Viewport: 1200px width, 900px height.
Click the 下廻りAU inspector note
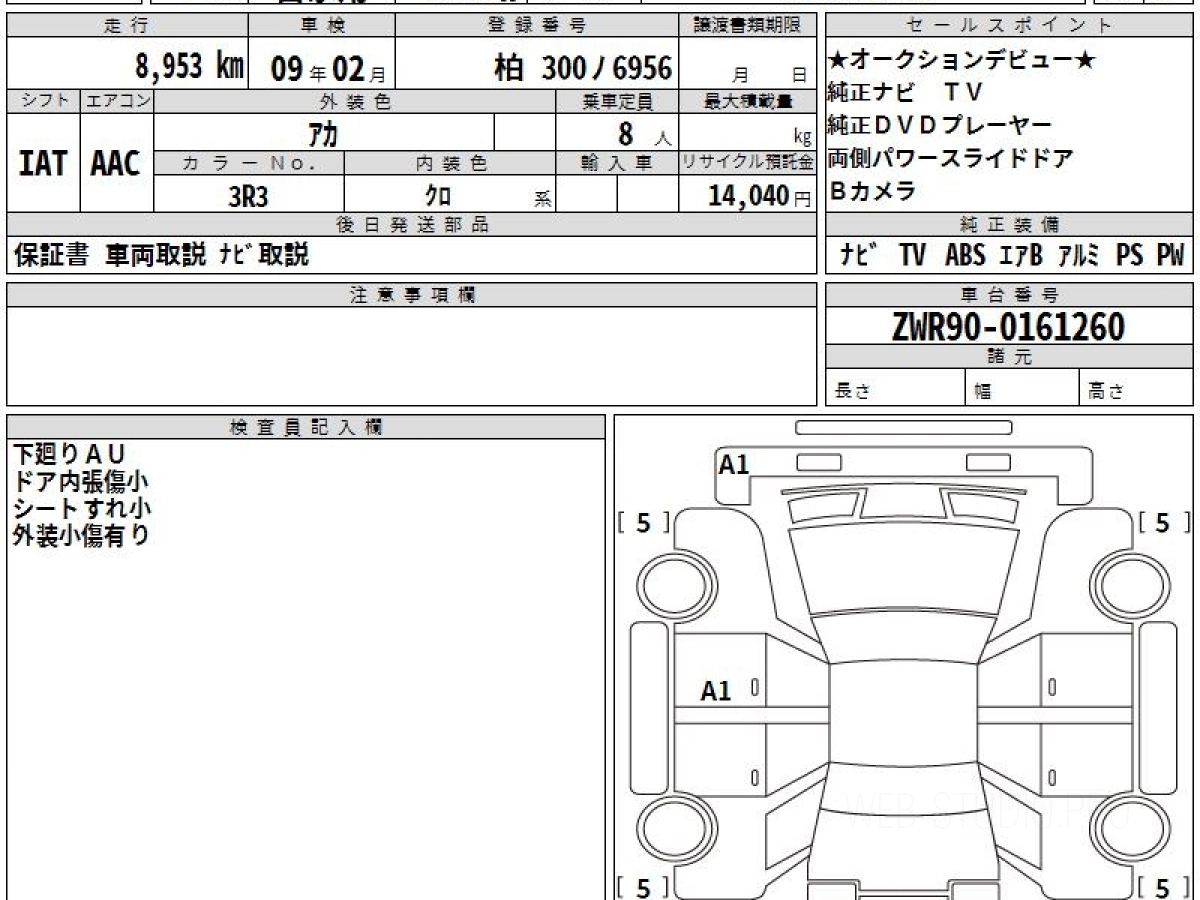point(68,454)
